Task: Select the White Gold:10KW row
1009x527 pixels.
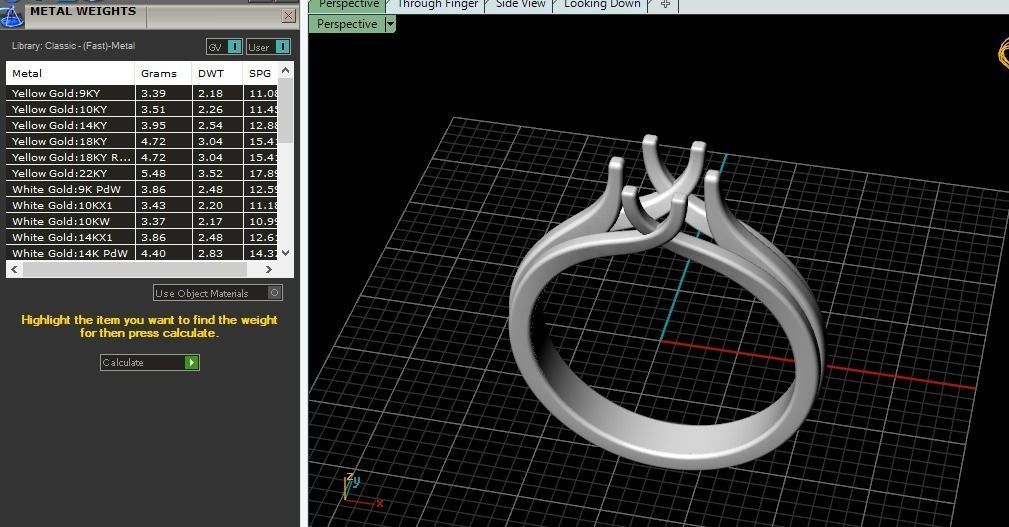Action: pyautogui.click(x=142, y=221)
